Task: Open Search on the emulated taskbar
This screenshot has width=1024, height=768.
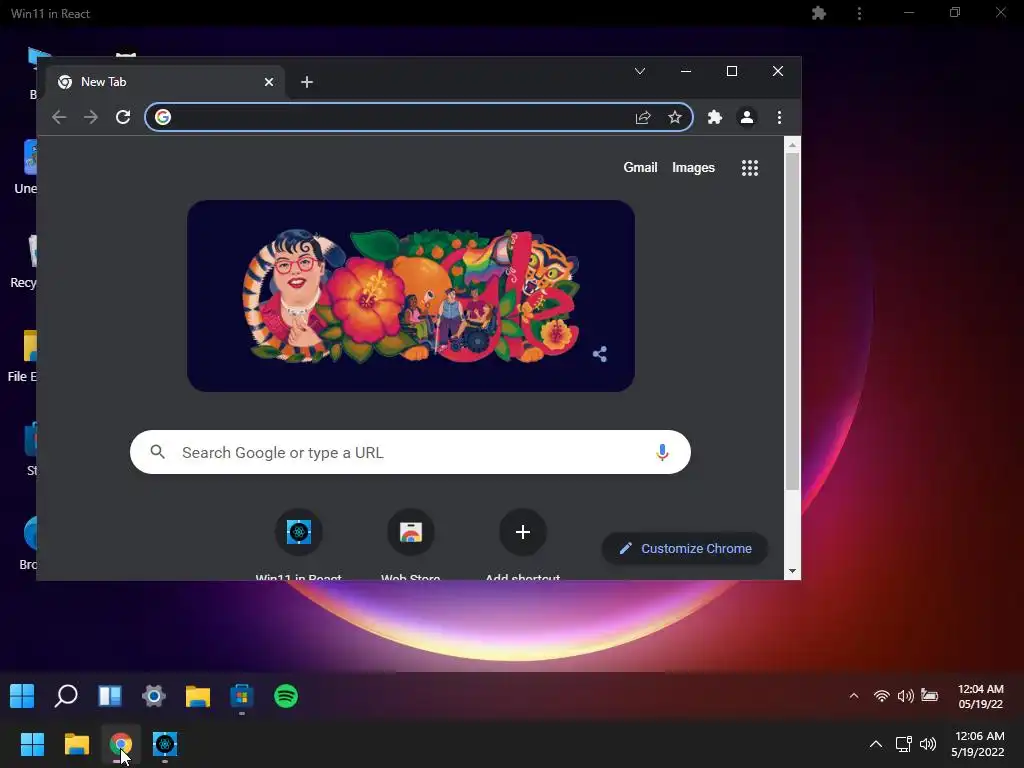Action: point(66,696)
